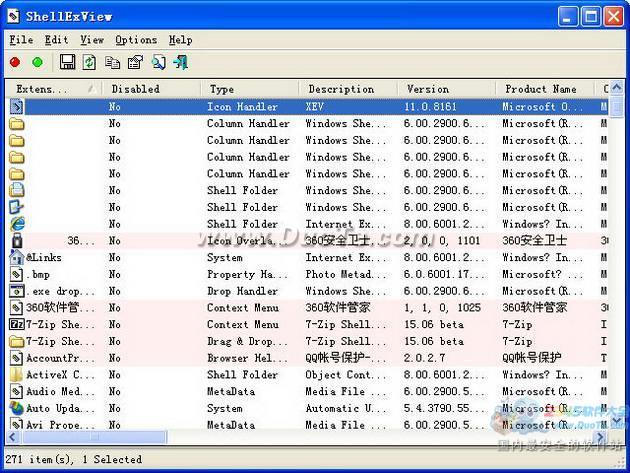This screenshot has width=630, height=473.
Task: Click the 'Automatic U...' description cell
Action: 346,408
